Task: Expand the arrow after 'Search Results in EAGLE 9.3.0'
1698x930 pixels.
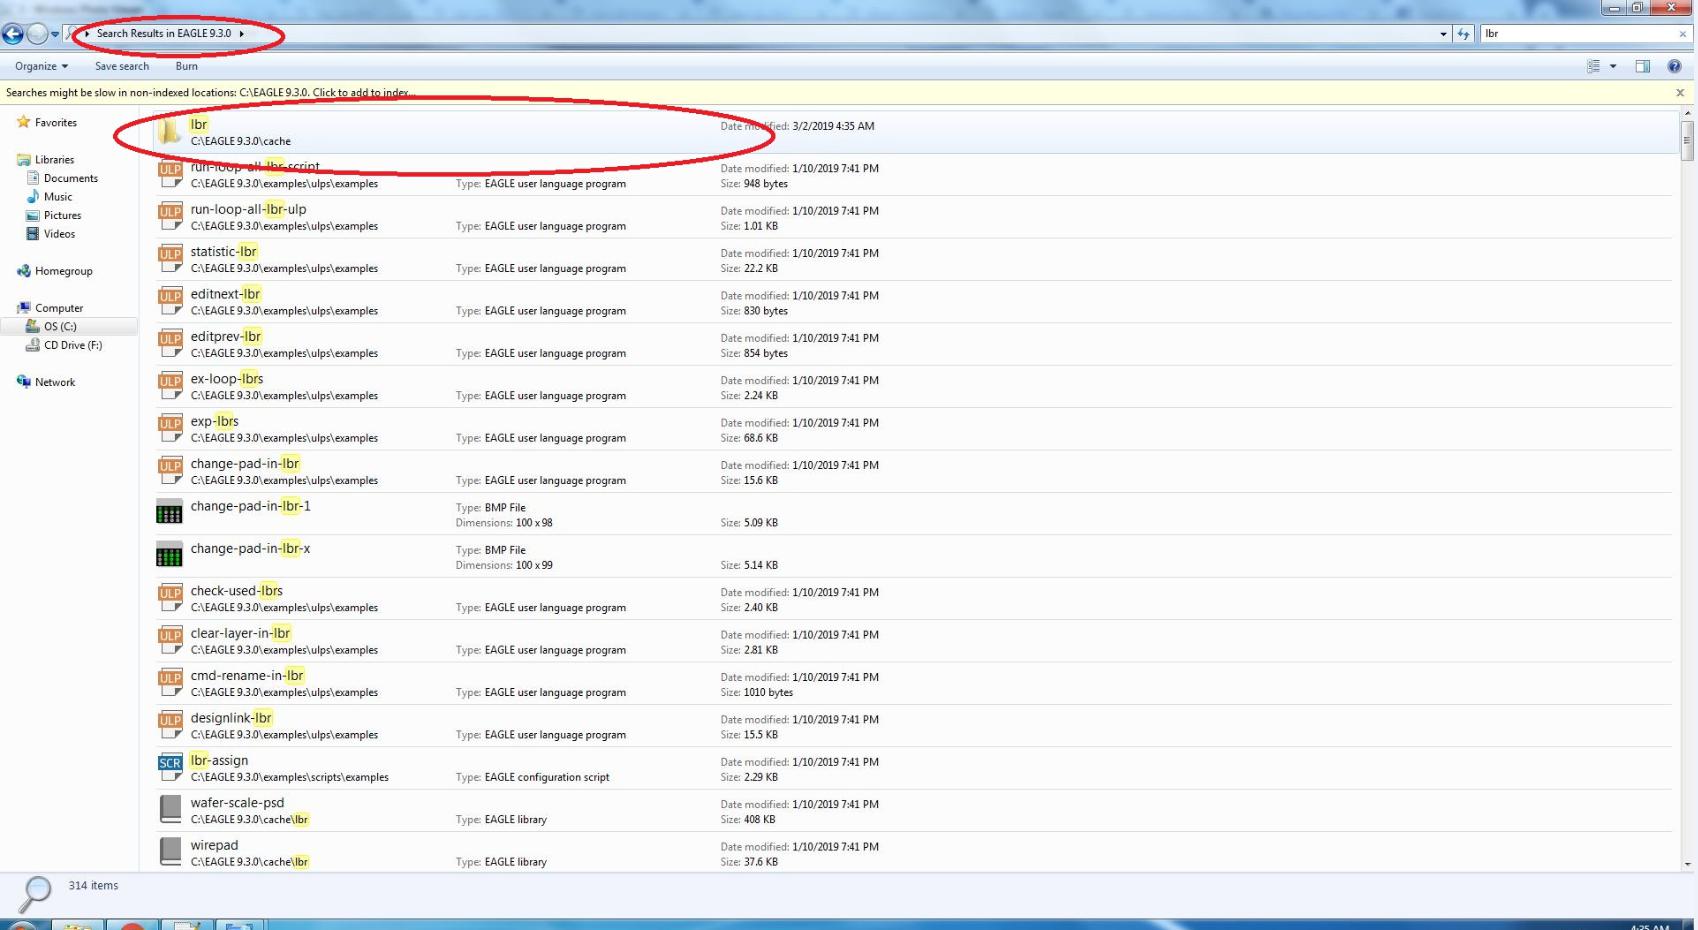Action: pyautogui.click(x=241, y=34)
